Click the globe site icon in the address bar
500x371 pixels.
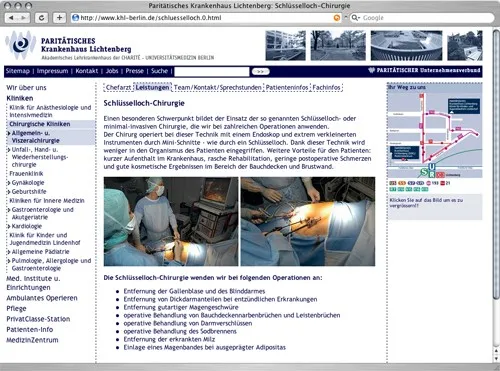[x=76, y=18]
